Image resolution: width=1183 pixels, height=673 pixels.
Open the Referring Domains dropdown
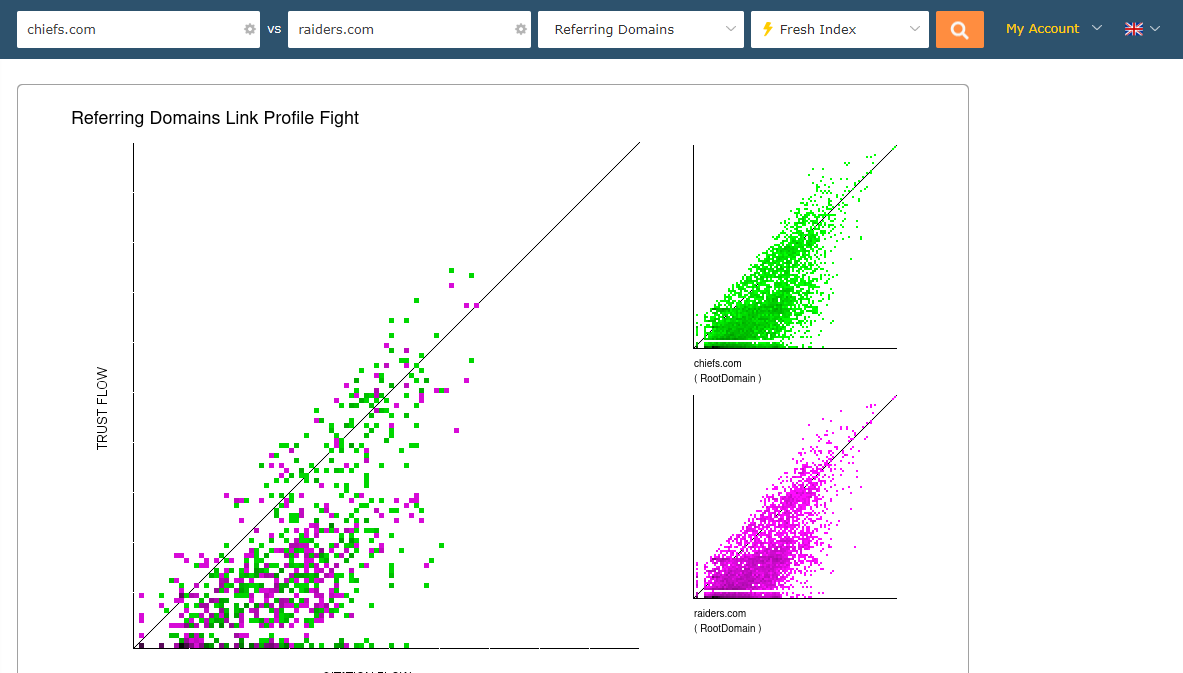coord(640,30)
